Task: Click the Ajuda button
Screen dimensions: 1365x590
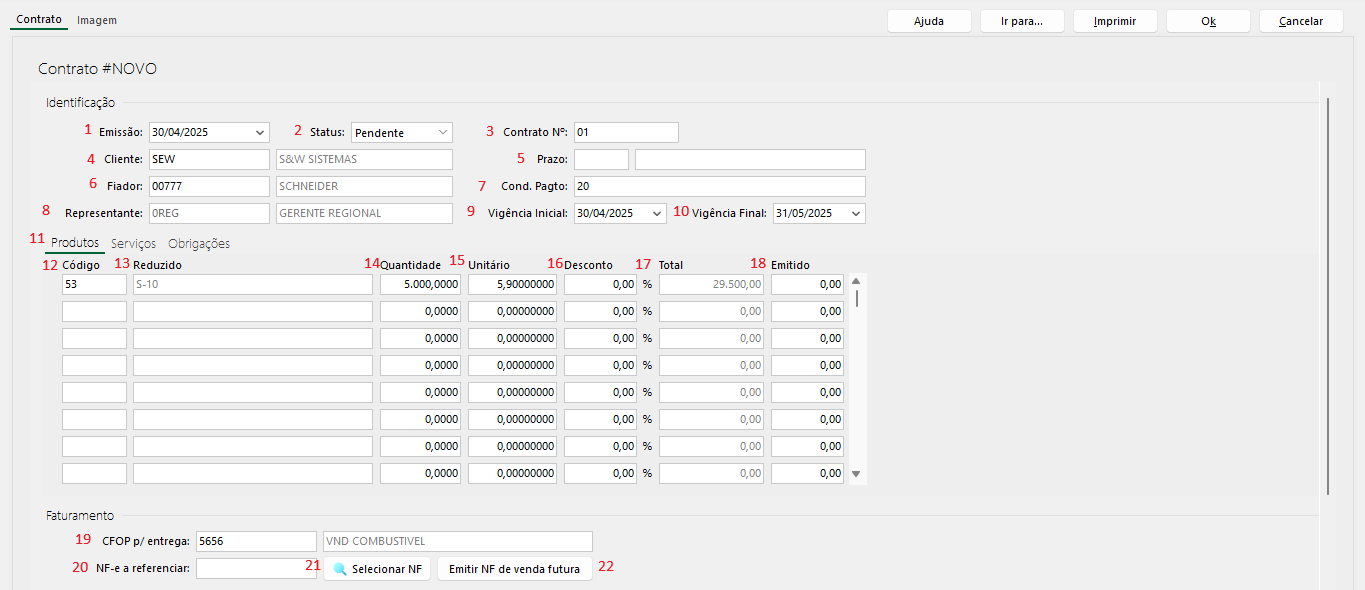Action: click(x=929, y=21)
